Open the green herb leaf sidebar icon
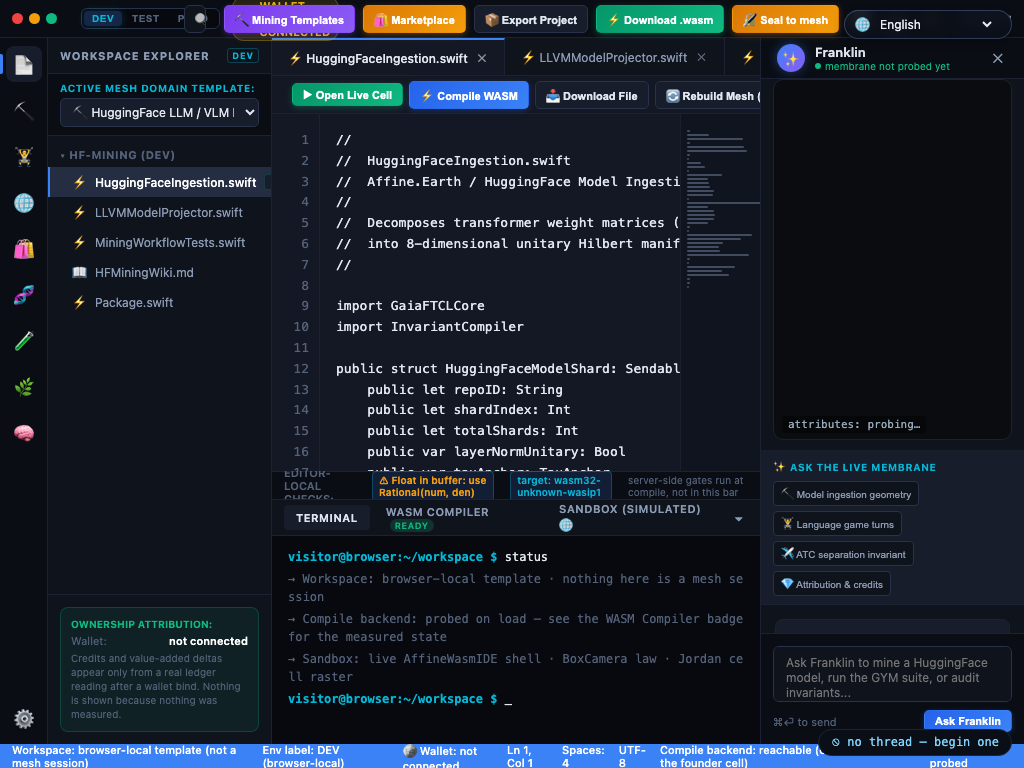The width and height of the screenshot is (1024, 768). pos(24,387)
